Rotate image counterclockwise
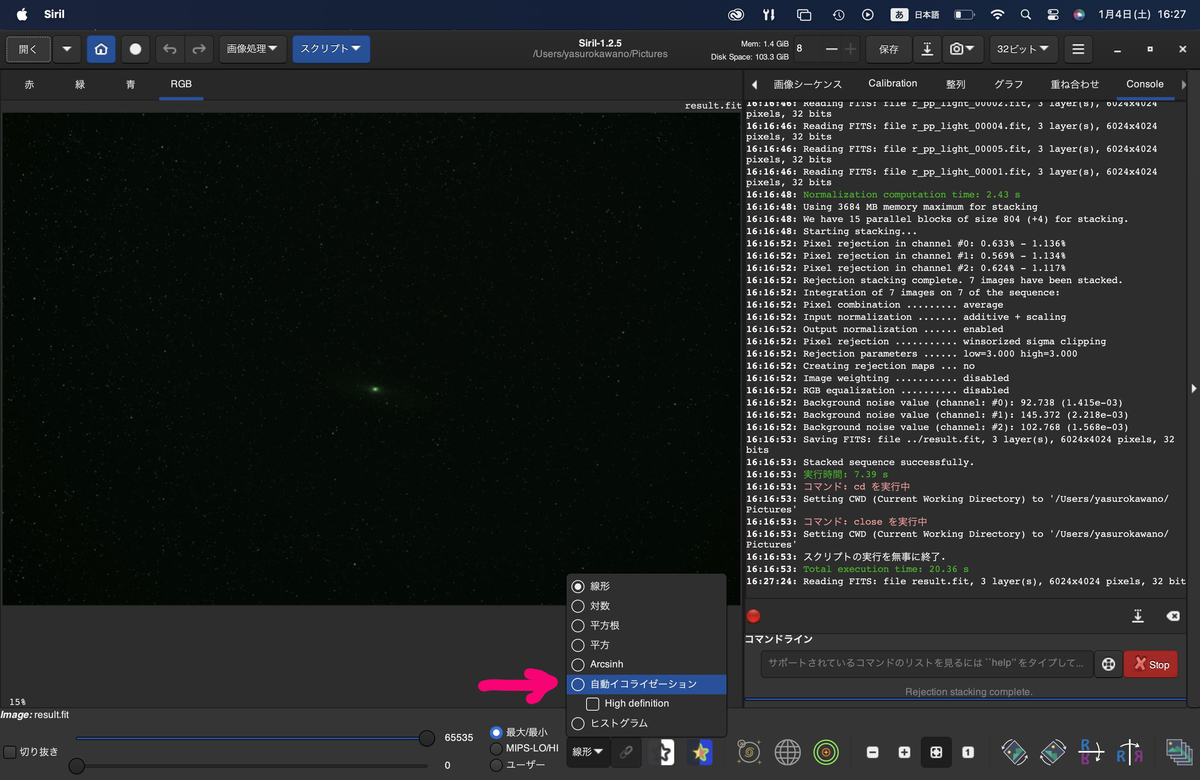The width and height of the screenshot is (1200, 780). tap(1014, 752)
